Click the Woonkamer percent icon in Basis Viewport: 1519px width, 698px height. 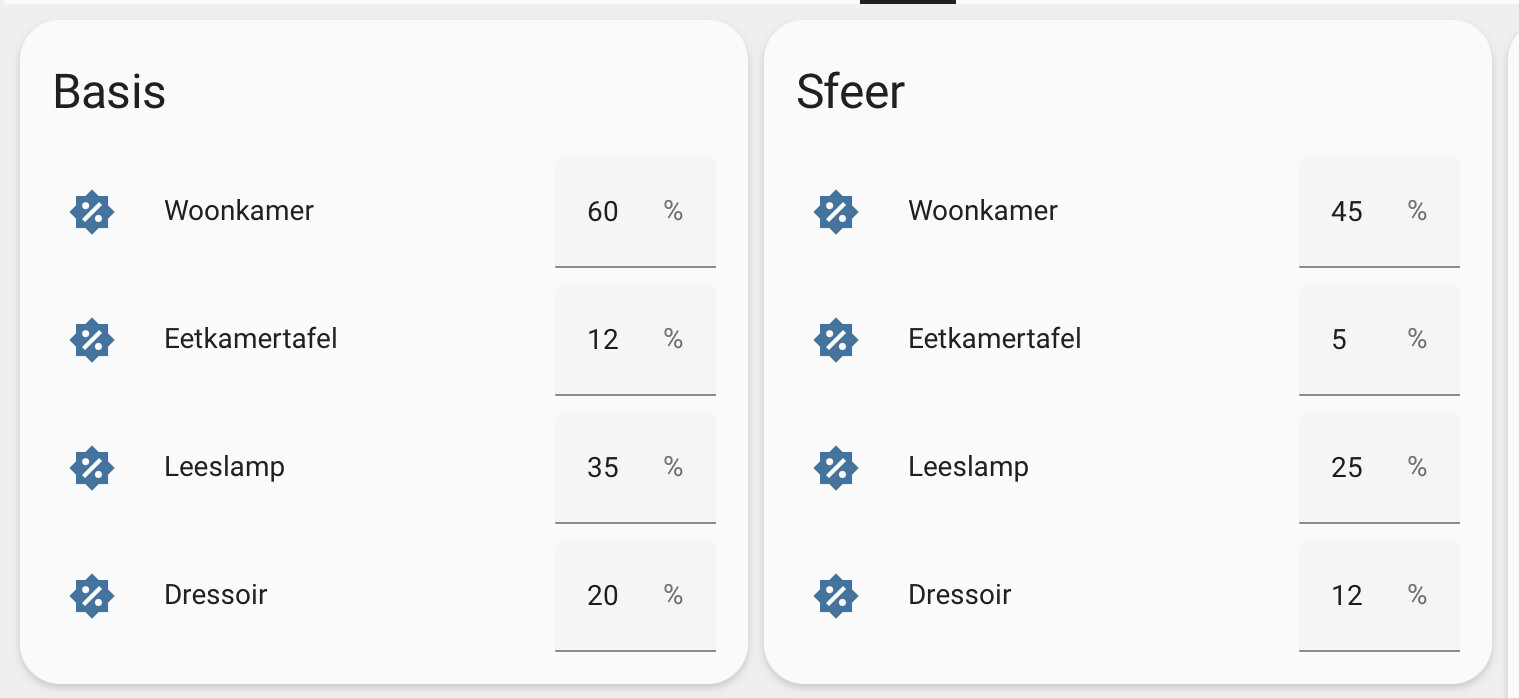pos(92,212)
